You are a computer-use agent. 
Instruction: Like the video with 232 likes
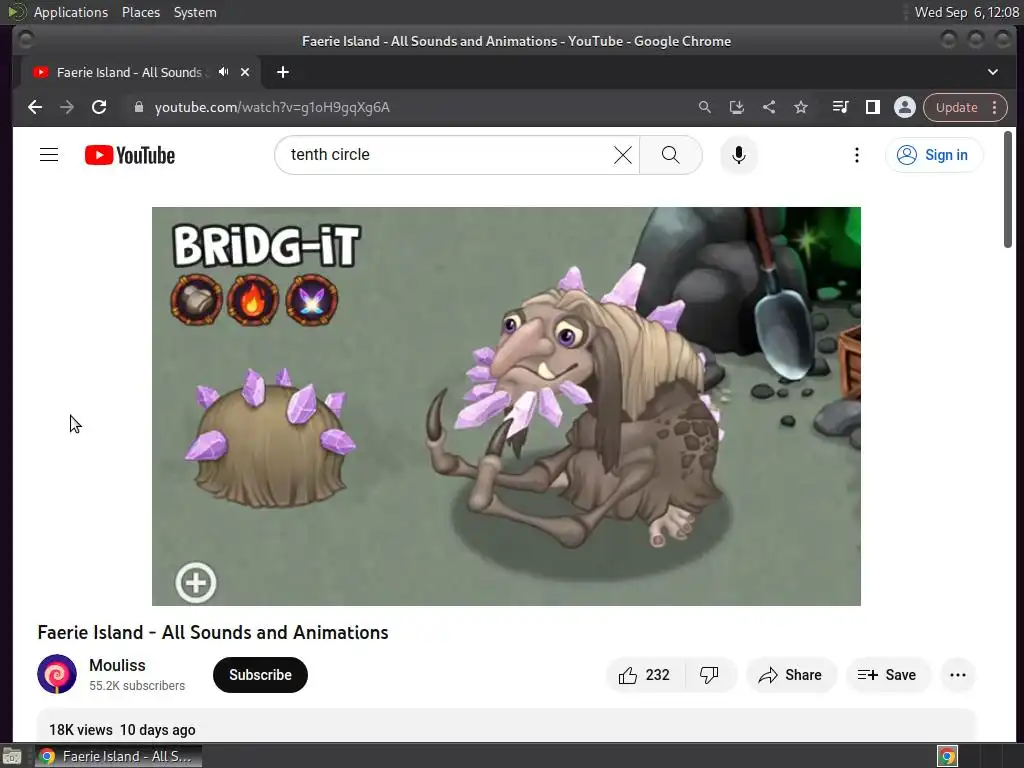[645, 675]
